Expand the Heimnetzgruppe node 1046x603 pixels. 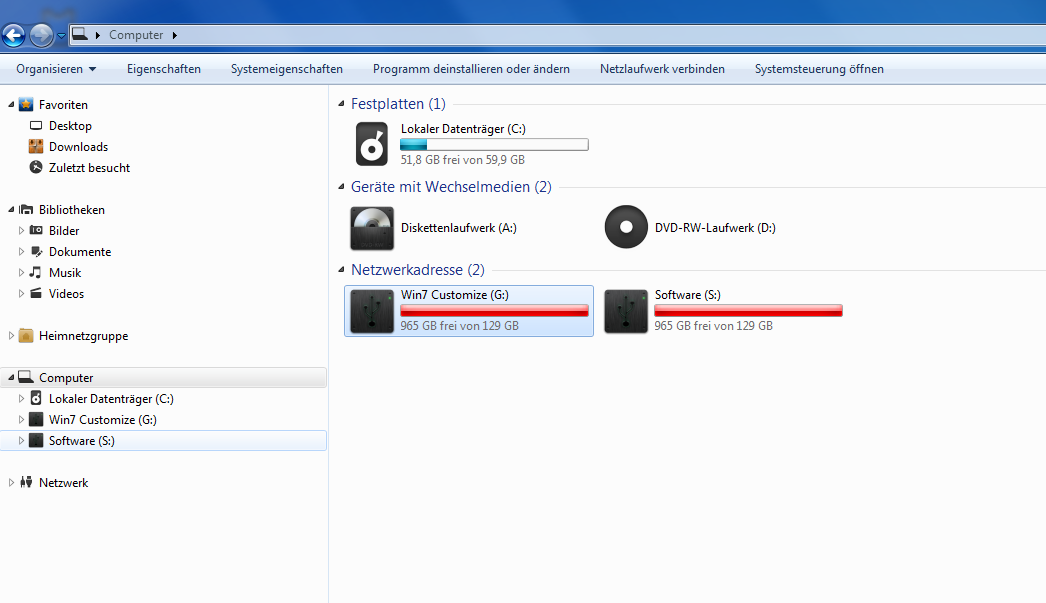click(11, 336)
